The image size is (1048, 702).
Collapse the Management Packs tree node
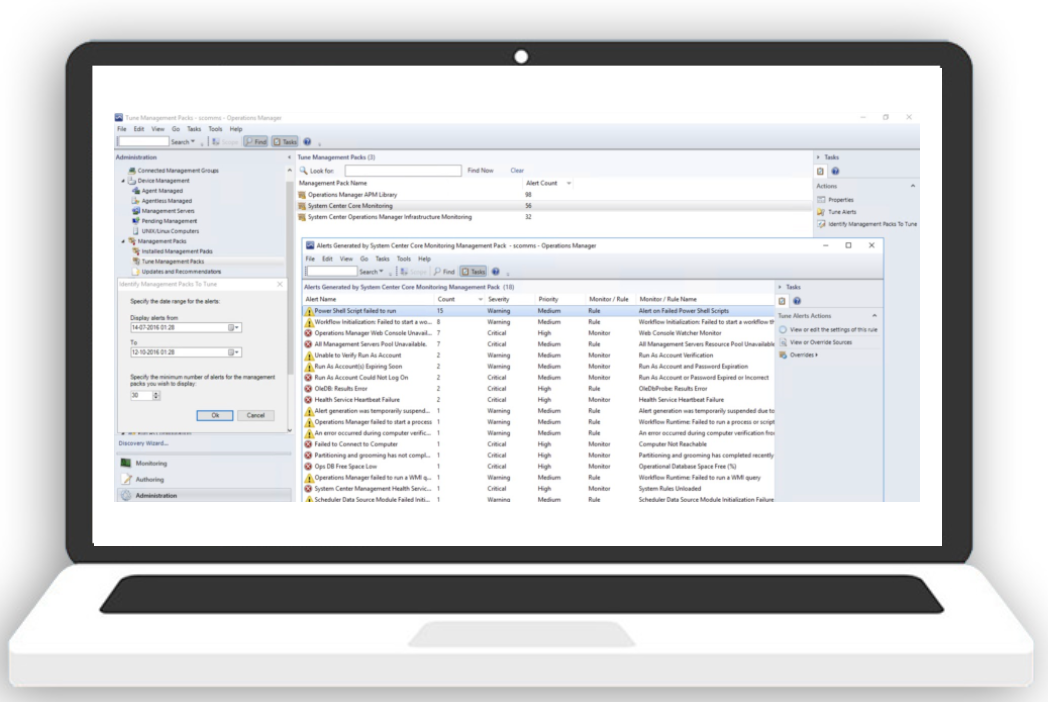click(123, 241)
